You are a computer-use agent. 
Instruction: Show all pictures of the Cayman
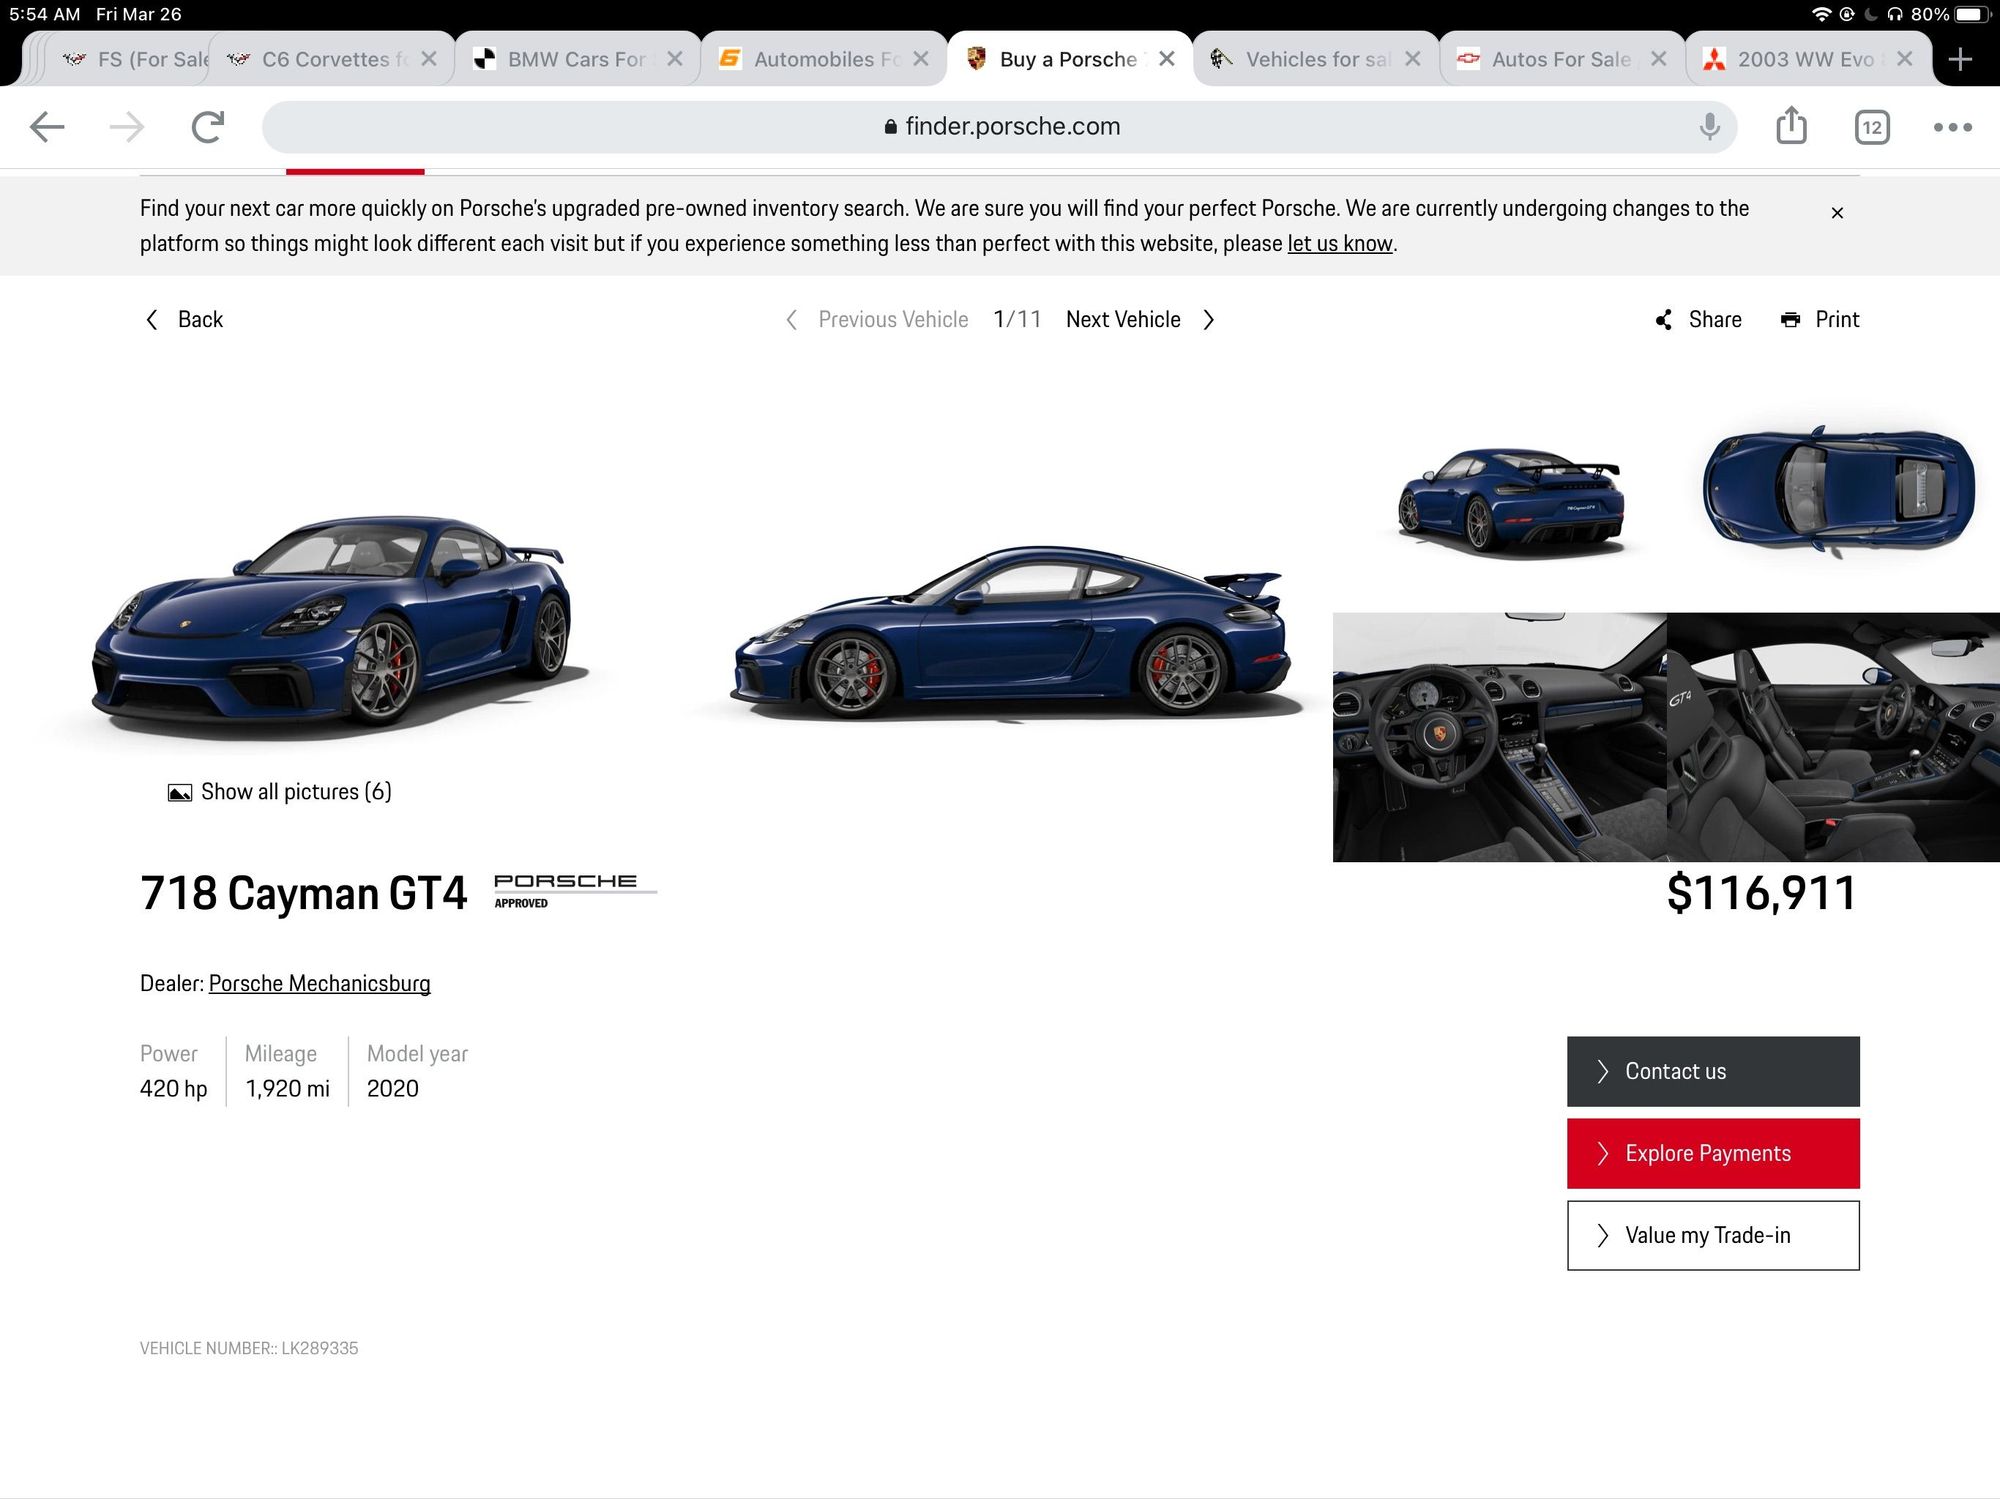[x=280, y=792]
